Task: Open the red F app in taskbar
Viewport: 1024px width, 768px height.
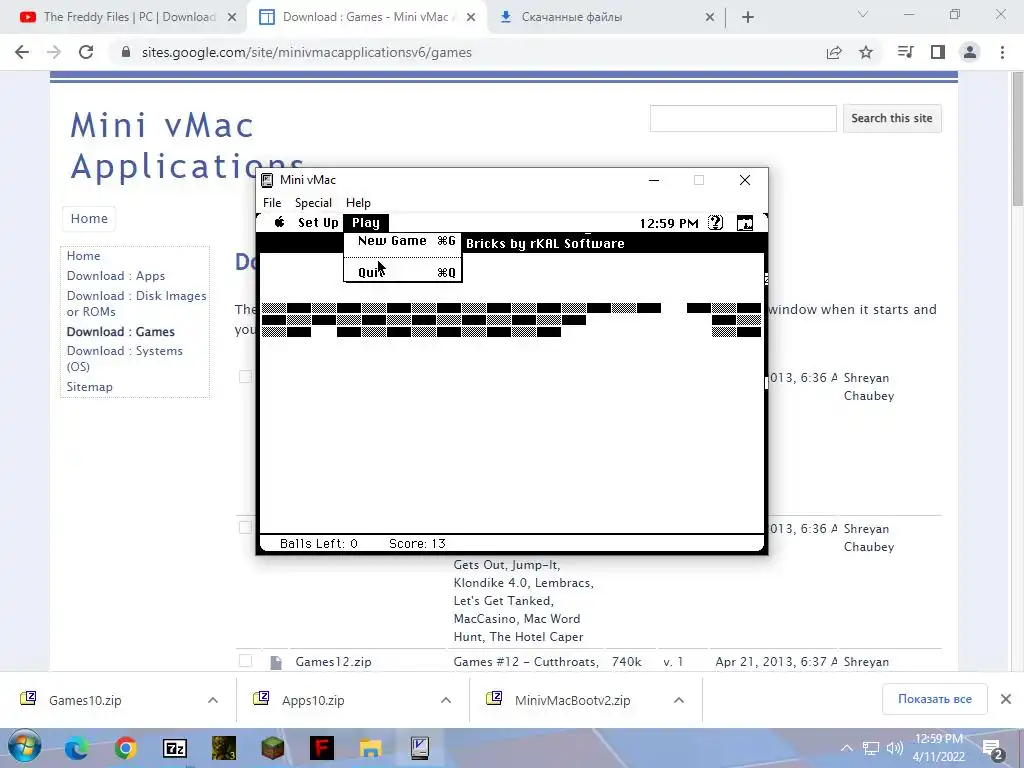Action: (x=321, y=748)
